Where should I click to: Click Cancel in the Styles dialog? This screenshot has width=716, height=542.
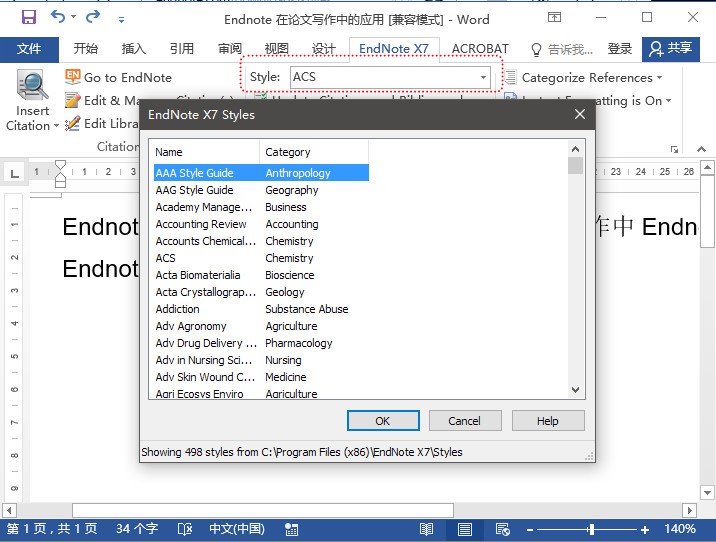(464, 421)
